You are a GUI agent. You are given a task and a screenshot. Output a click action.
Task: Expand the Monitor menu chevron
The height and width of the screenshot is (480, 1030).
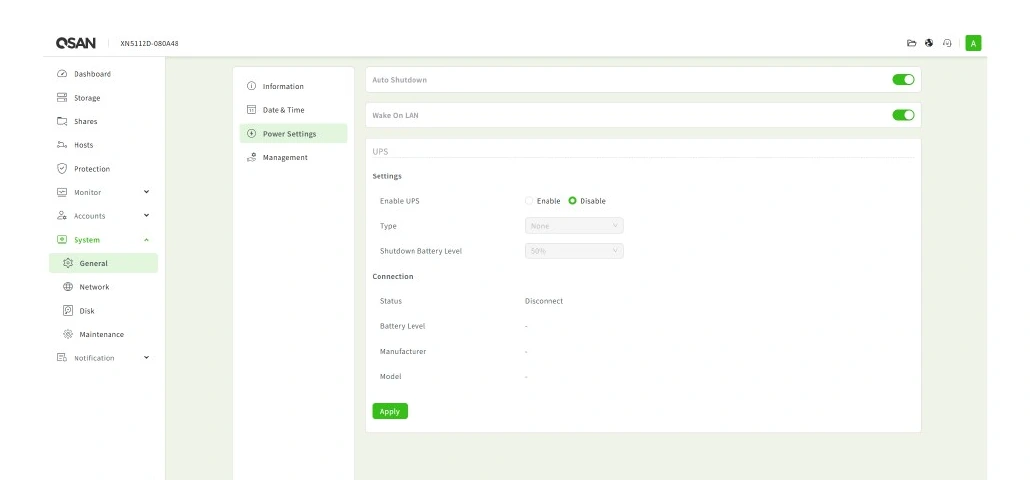point(146,192)
